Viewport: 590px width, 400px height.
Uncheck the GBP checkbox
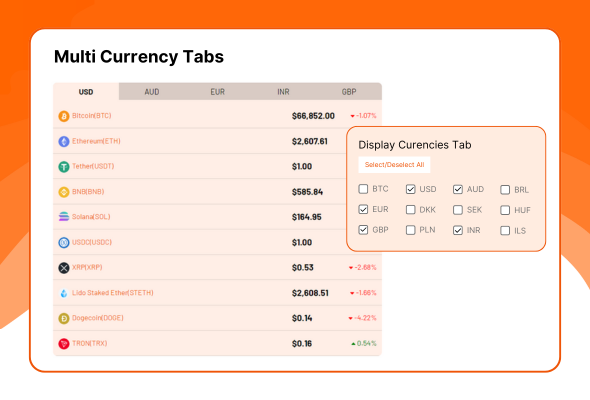pos(363,230)
